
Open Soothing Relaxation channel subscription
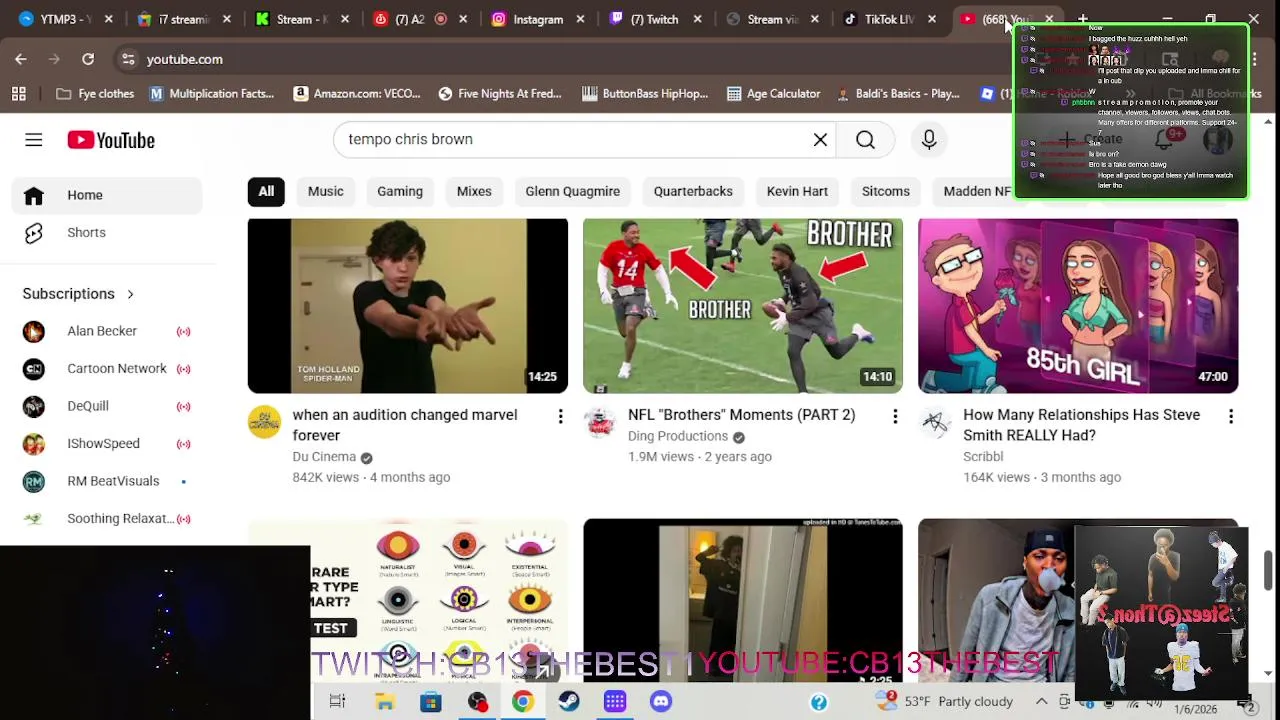[x=107, y=519]
